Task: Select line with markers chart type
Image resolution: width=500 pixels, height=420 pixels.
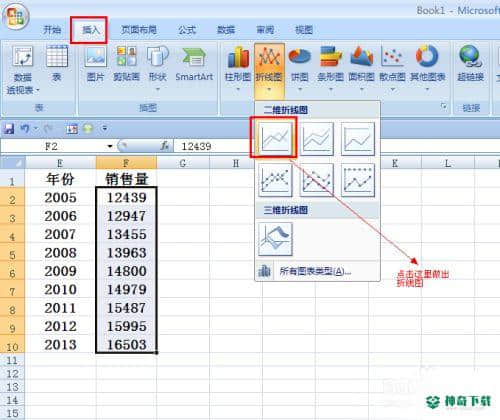Action: (x=275, y=180)
